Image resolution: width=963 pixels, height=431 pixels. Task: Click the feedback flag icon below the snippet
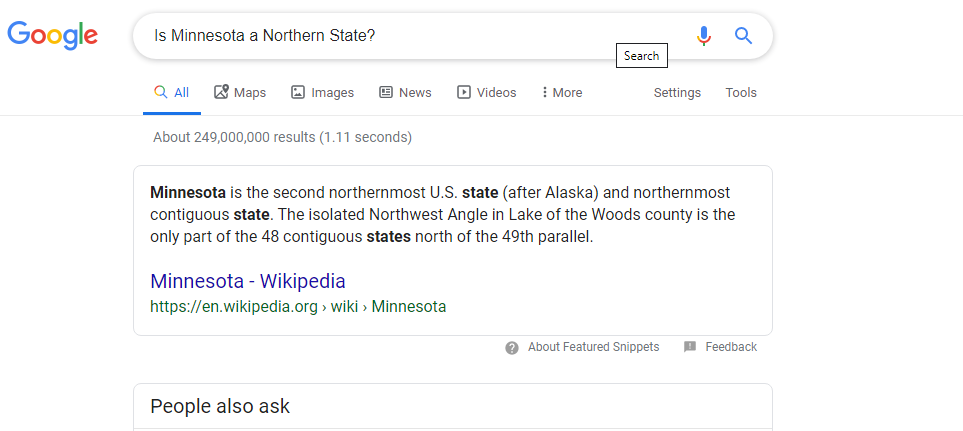coord(690,347)
